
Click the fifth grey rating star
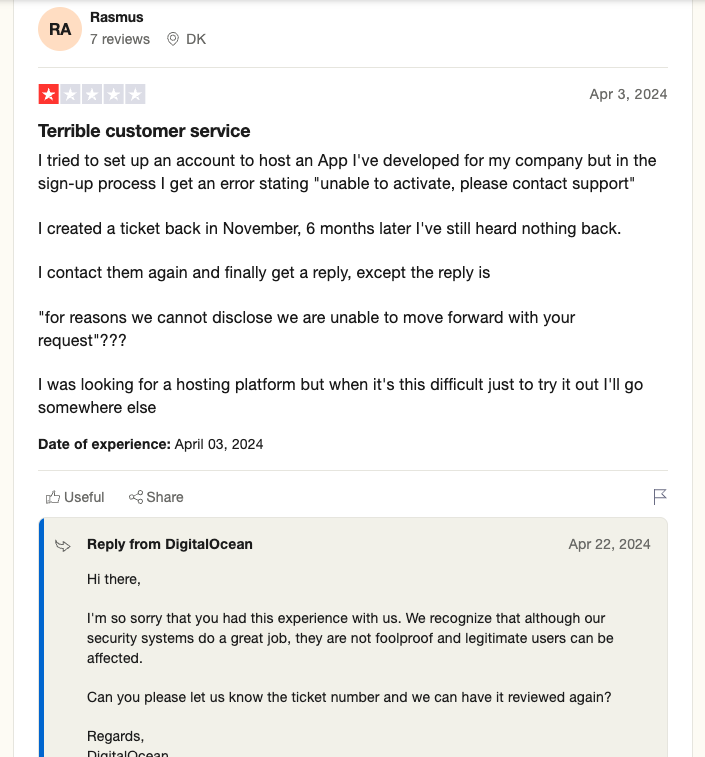click(136, 95)
